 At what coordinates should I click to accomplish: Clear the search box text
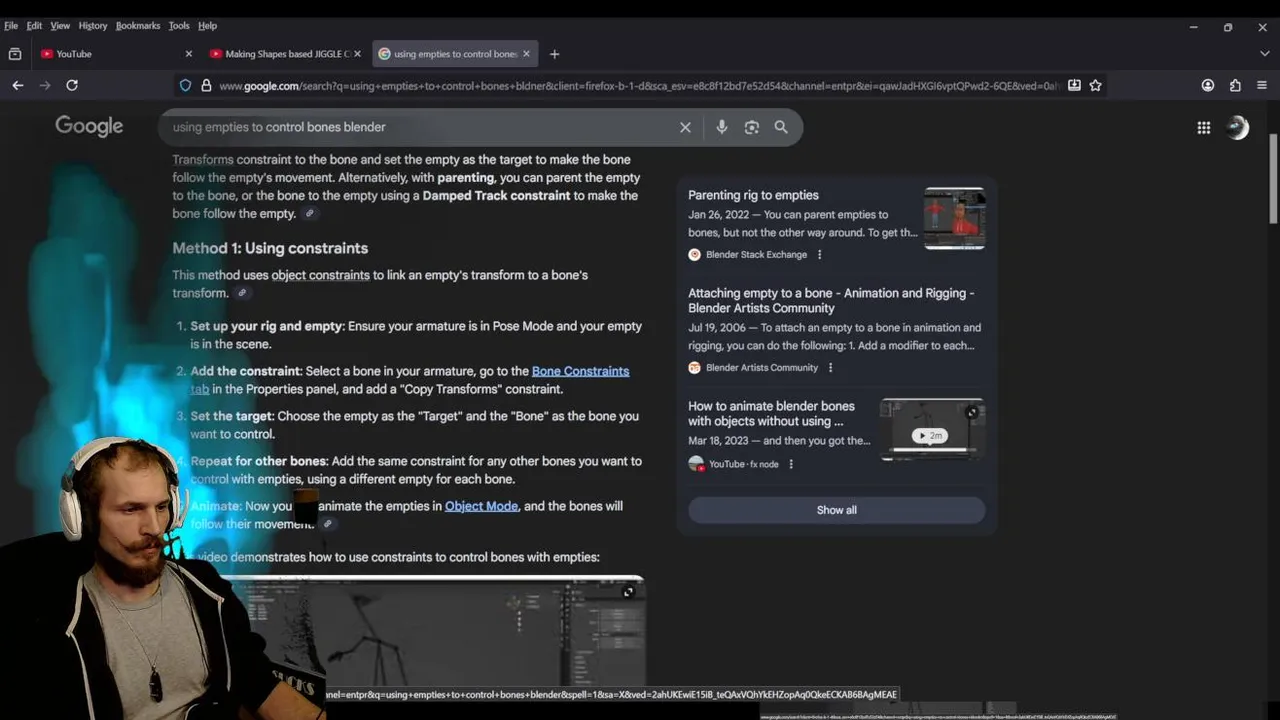click(685, 127)
